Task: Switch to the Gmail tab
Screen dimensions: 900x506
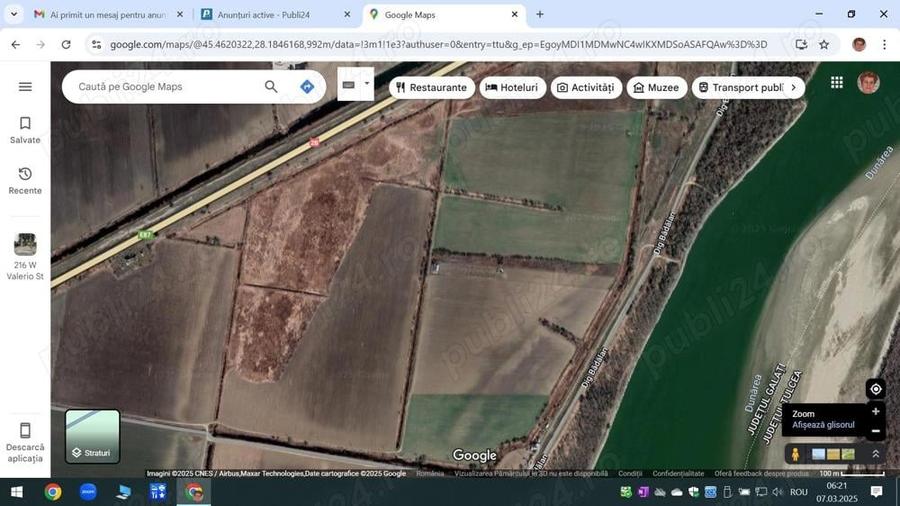Action: click(x=107, y=15)
